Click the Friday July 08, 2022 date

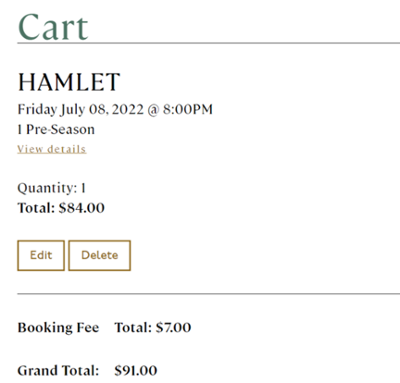click(80, 109)
